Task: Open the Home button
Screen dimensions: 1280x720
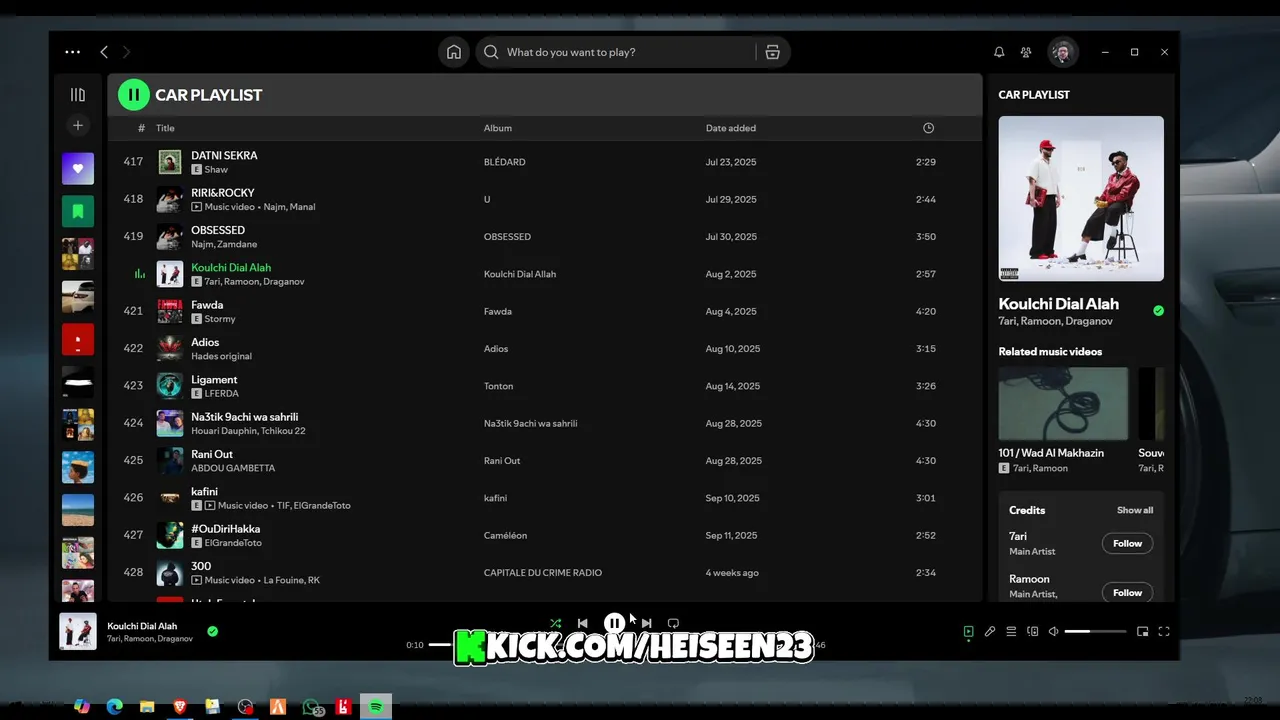Action: pyautogui.click(x=454, y=52)
